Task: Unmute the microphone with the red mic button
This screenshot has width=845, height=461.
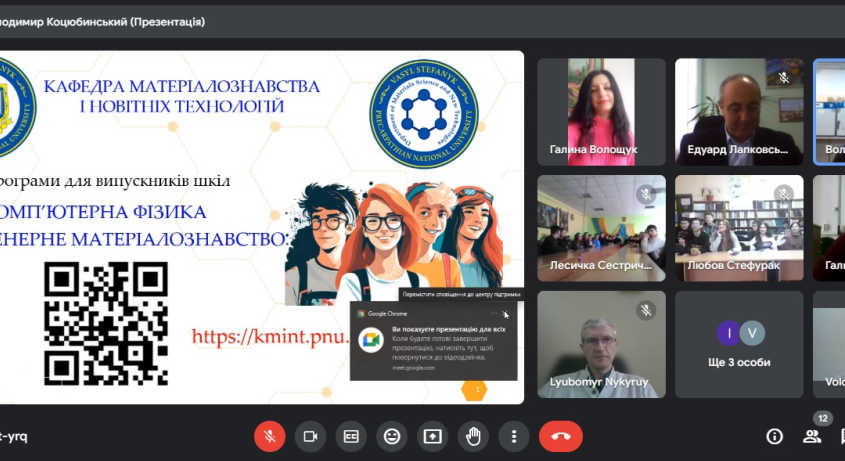Action: 268,436
